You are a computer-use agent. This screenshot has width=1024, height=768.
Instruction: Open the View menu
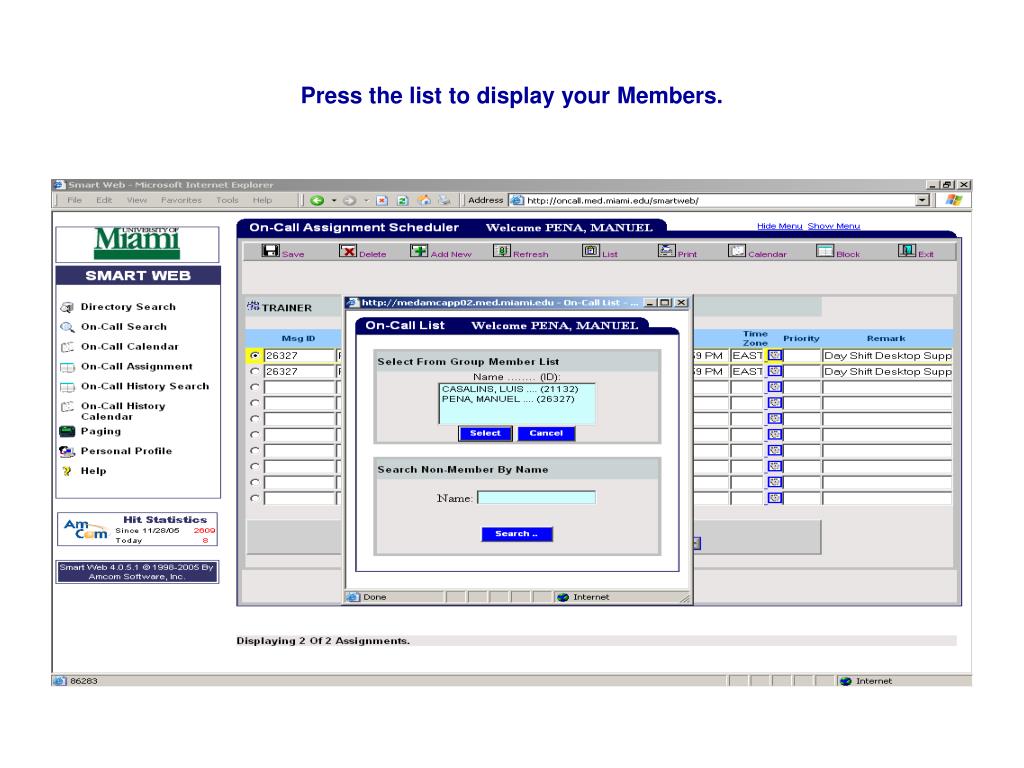(x=137, y=200)
